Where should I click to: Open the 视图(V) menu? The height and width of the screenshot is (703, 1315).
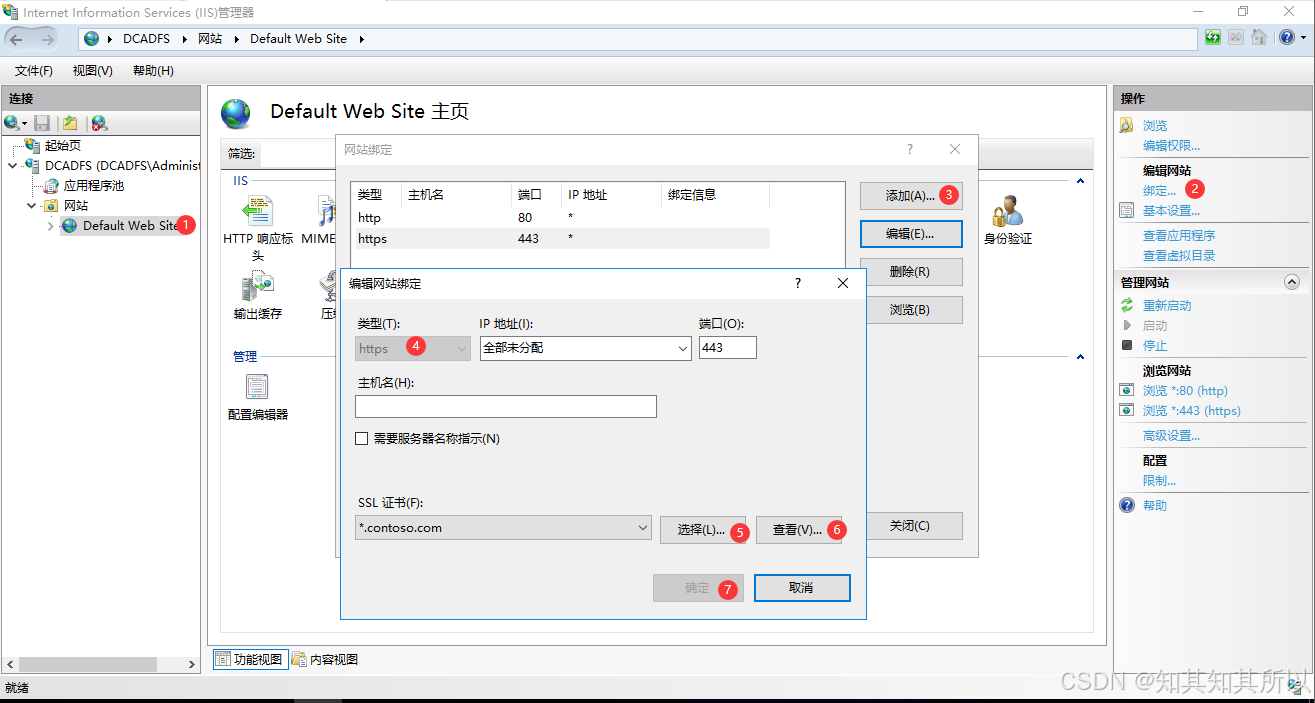coord(92,71)
